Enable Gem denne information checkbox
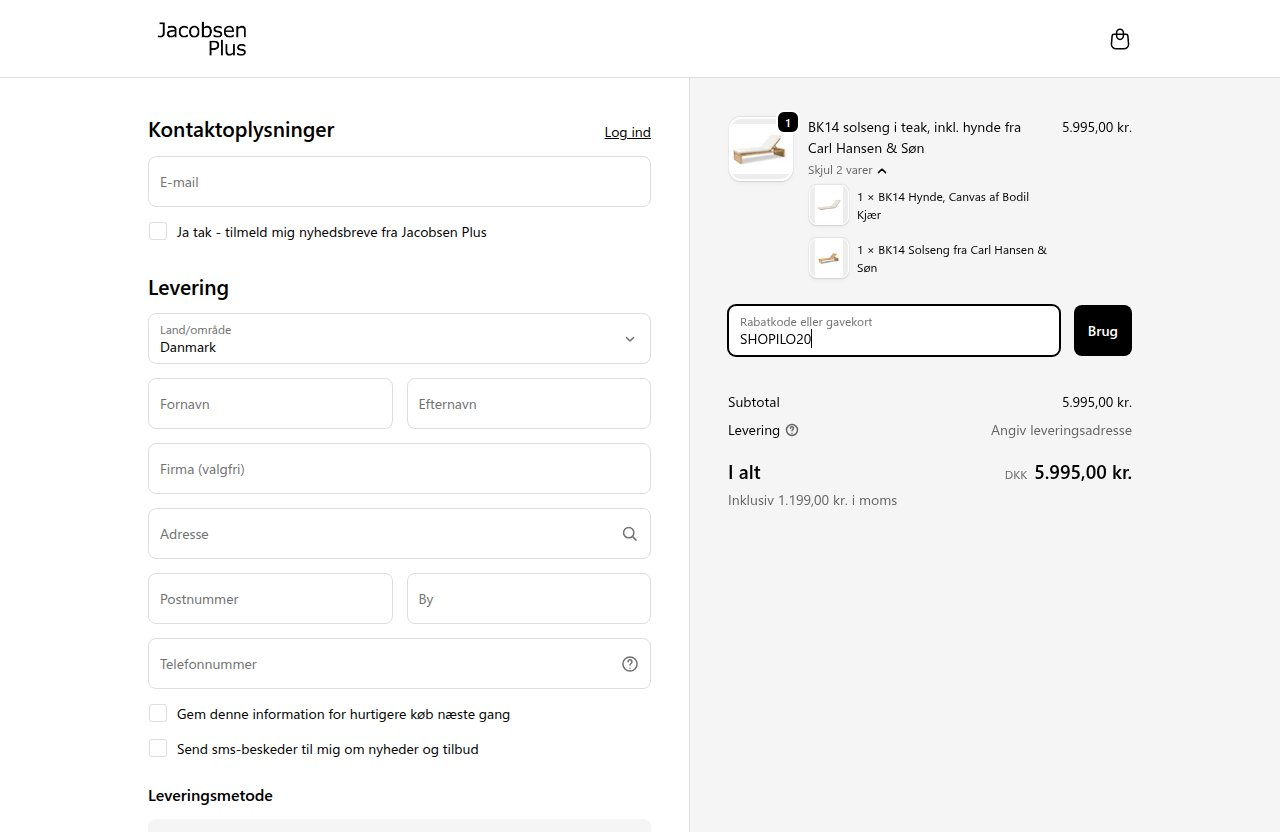This screenshot has height=832, width=1280. tap(158, 713)
